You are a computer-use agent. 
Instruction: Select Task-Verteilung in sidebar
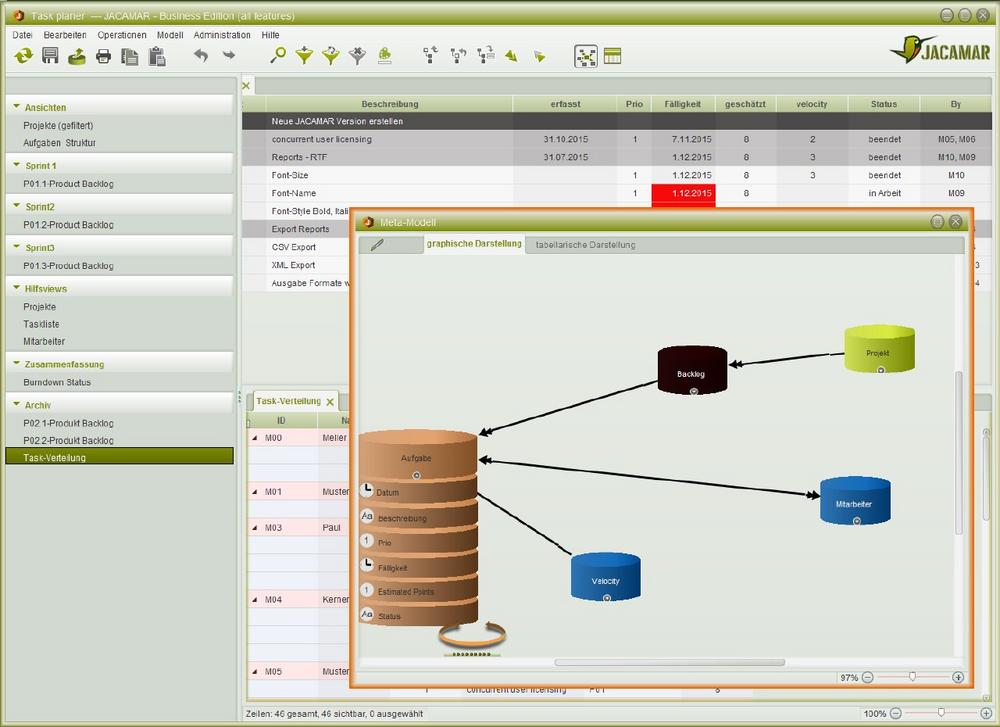(120, 457)
